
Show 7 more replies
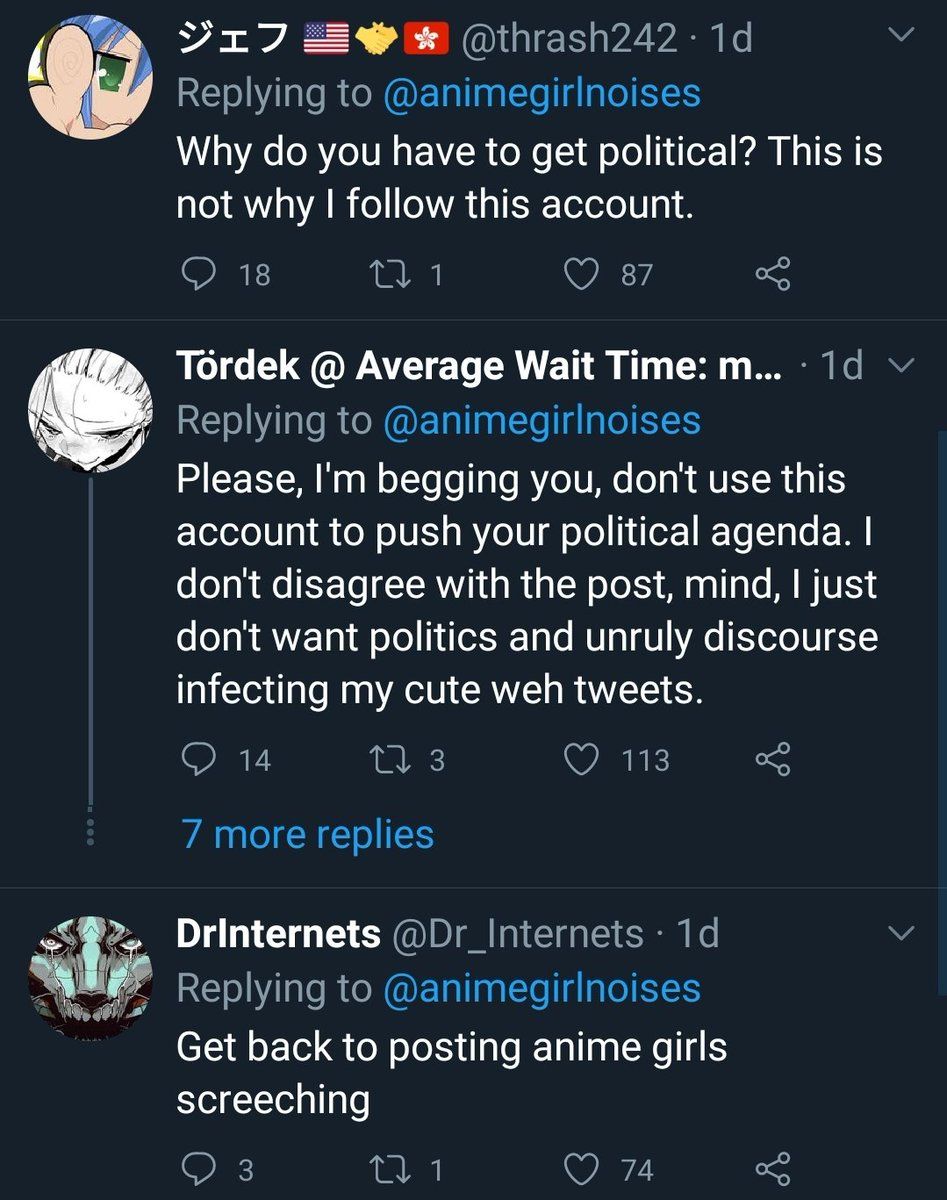coord(308,834)
